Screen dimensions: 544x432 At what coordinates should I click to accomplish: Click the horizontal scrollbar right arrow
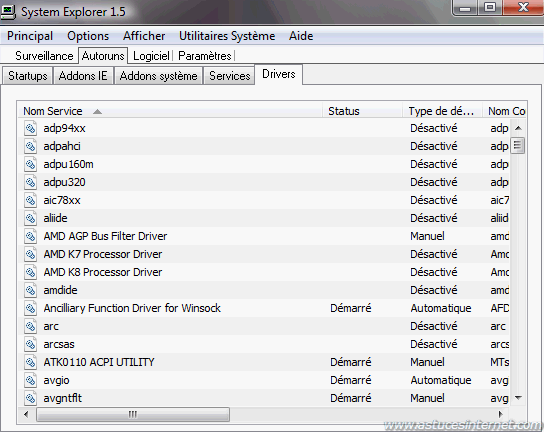tap(500, 414)
